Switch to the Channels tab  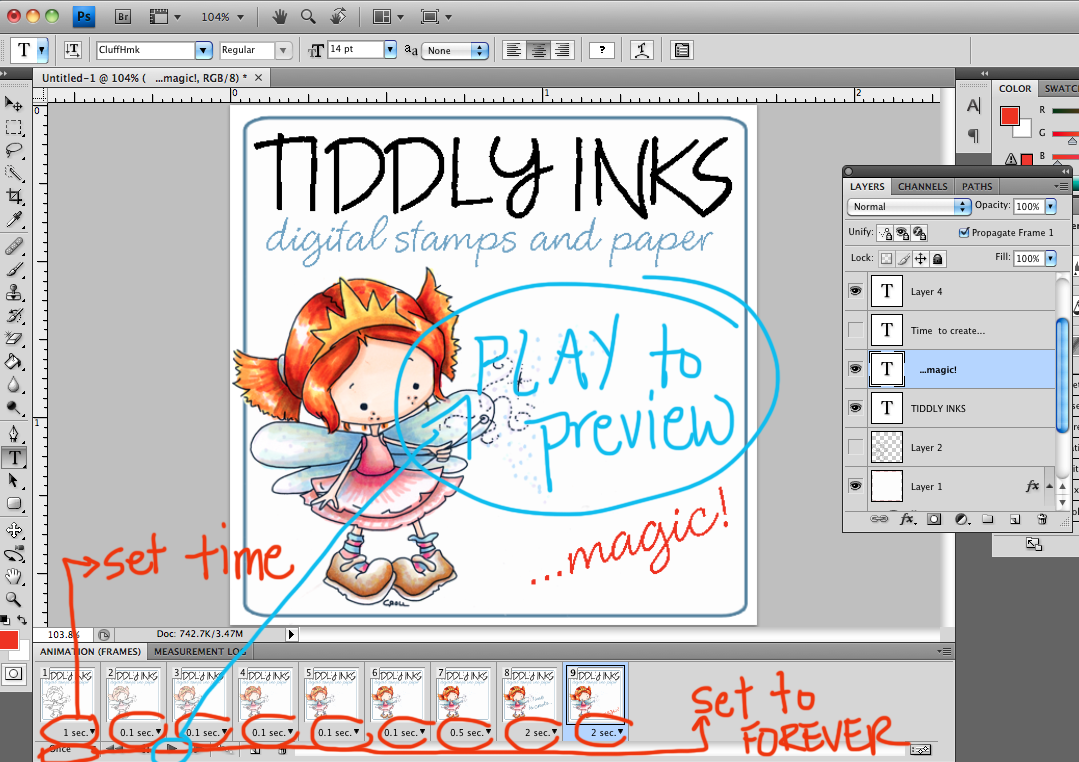click(922, 187)
